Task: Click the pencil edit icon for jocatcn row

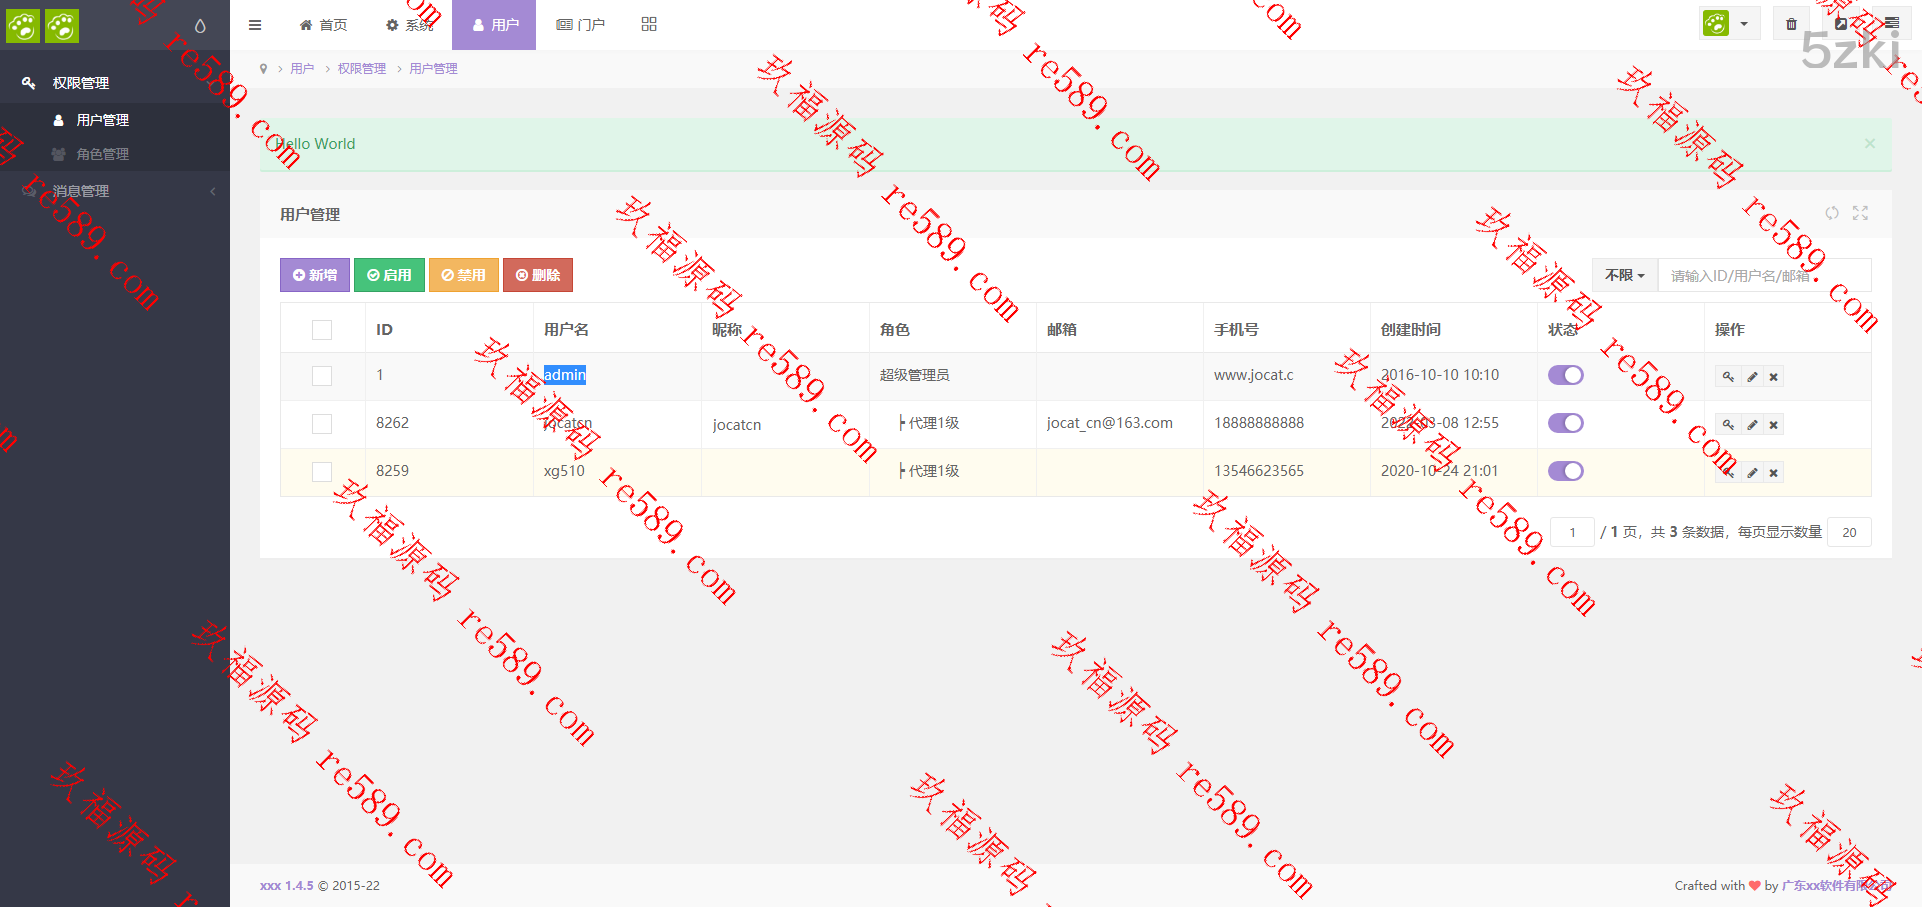Action: [1752, 425]
